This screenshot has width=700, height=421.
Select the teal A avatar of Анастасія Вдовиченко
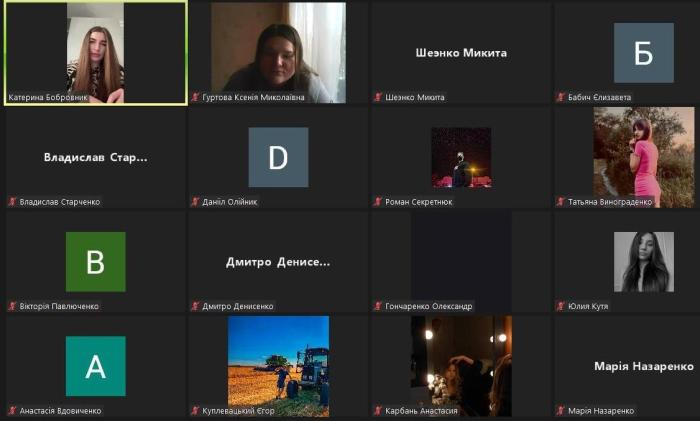[95, 366]
